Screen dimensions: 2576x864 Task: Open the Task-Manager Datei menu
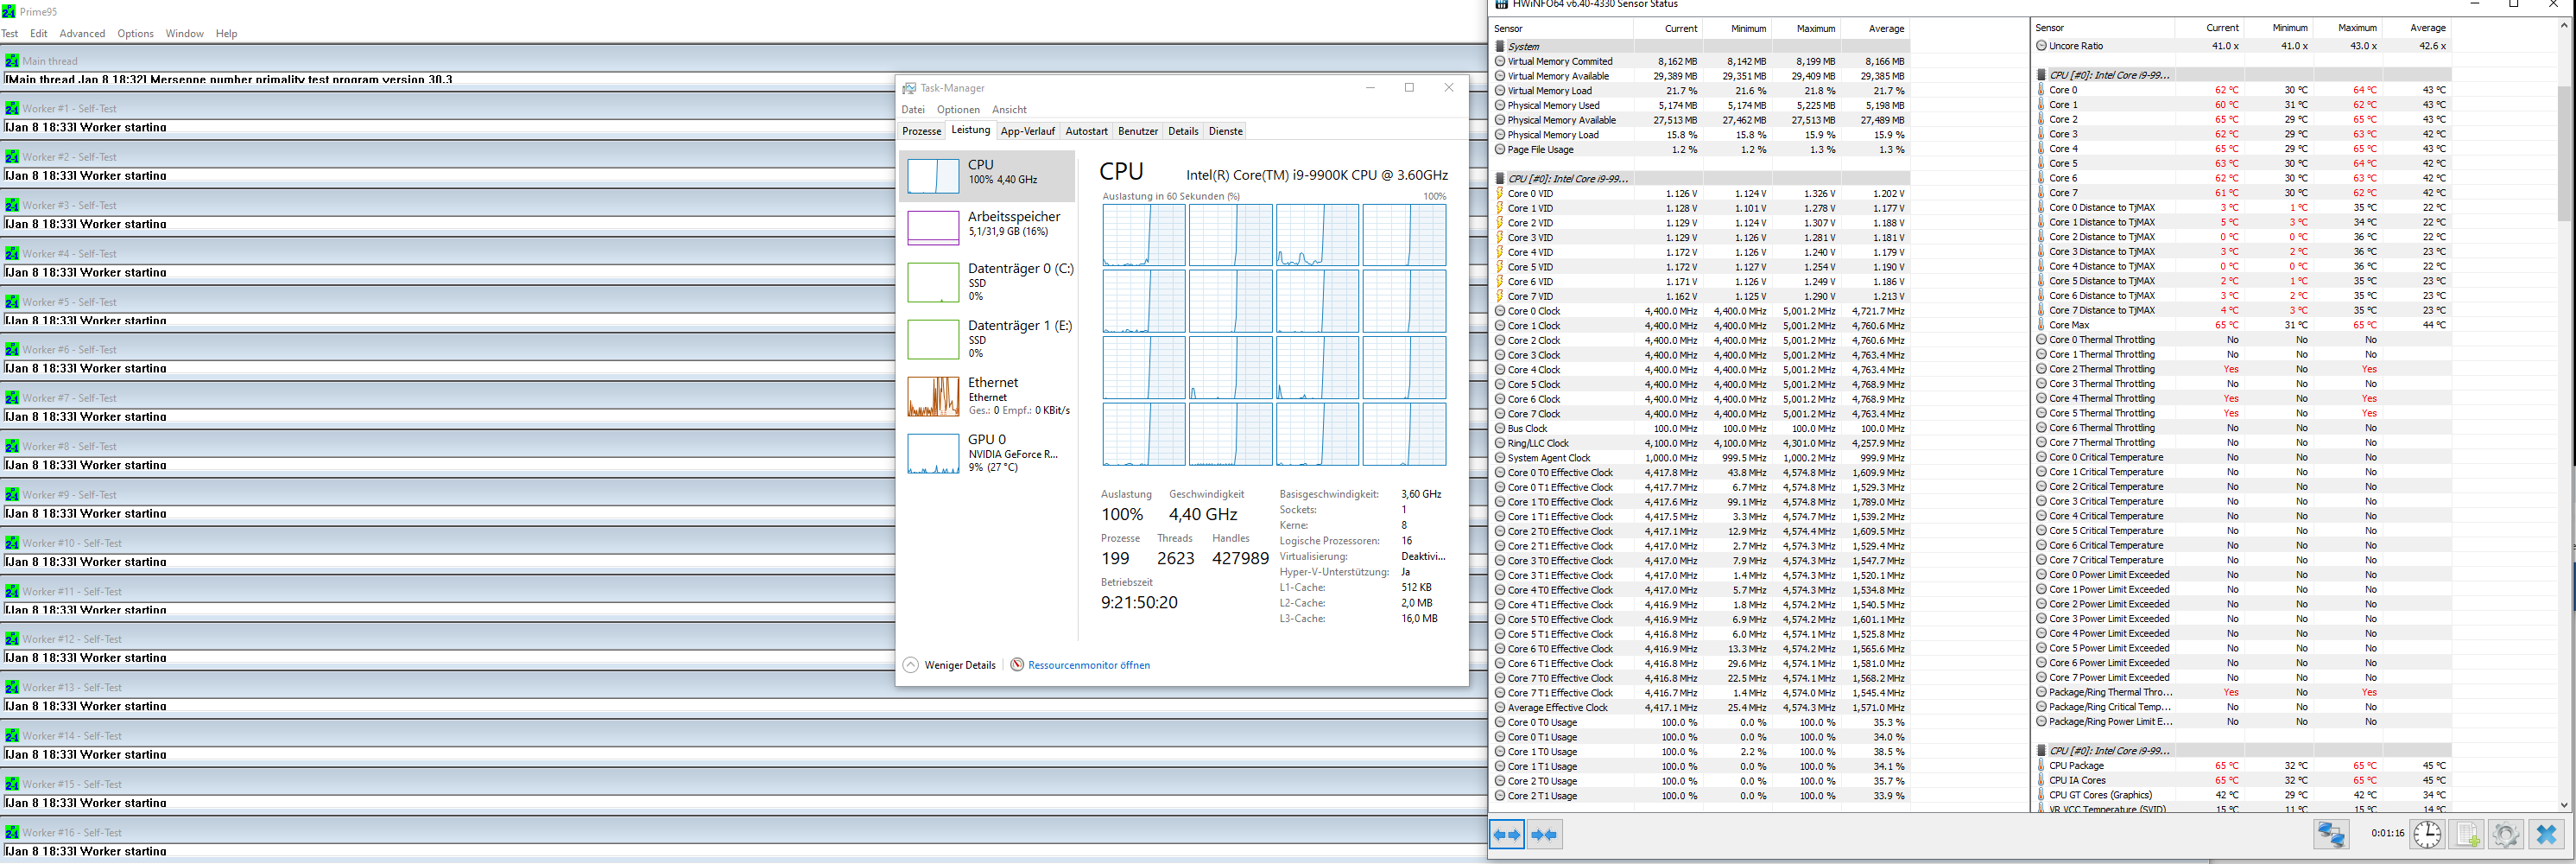[x=913, y=110]
